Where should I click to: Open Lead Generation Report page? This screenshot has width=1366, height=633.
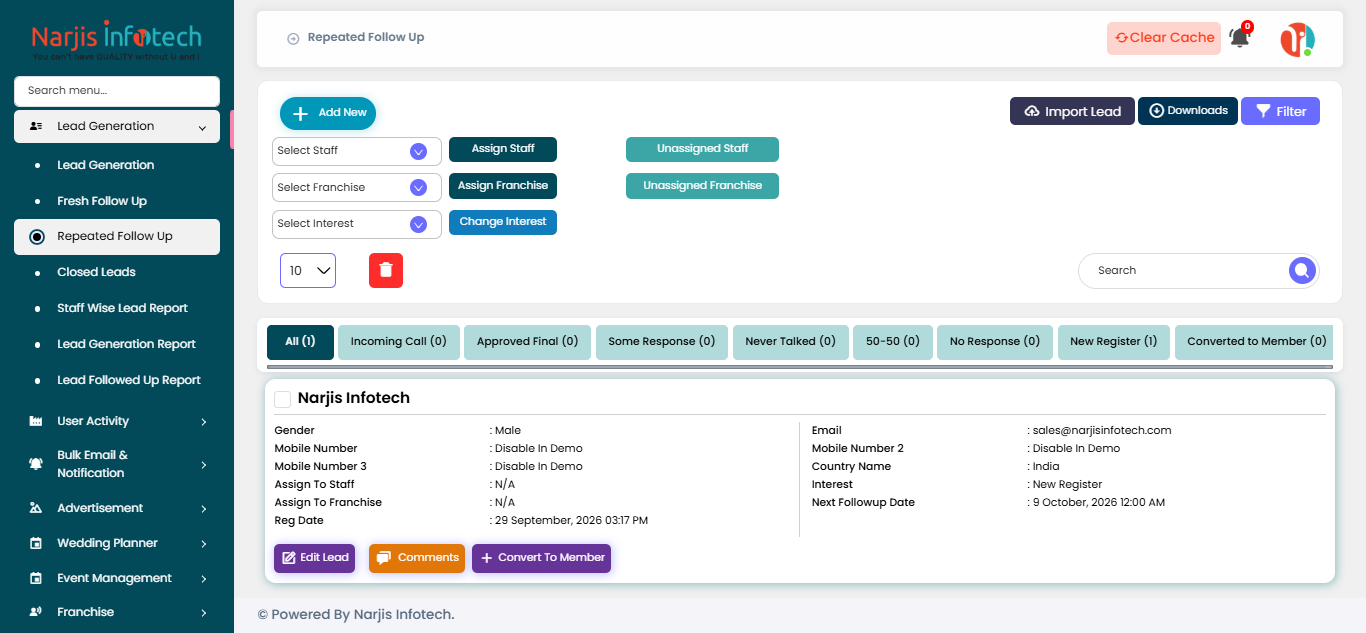[126, 345]
